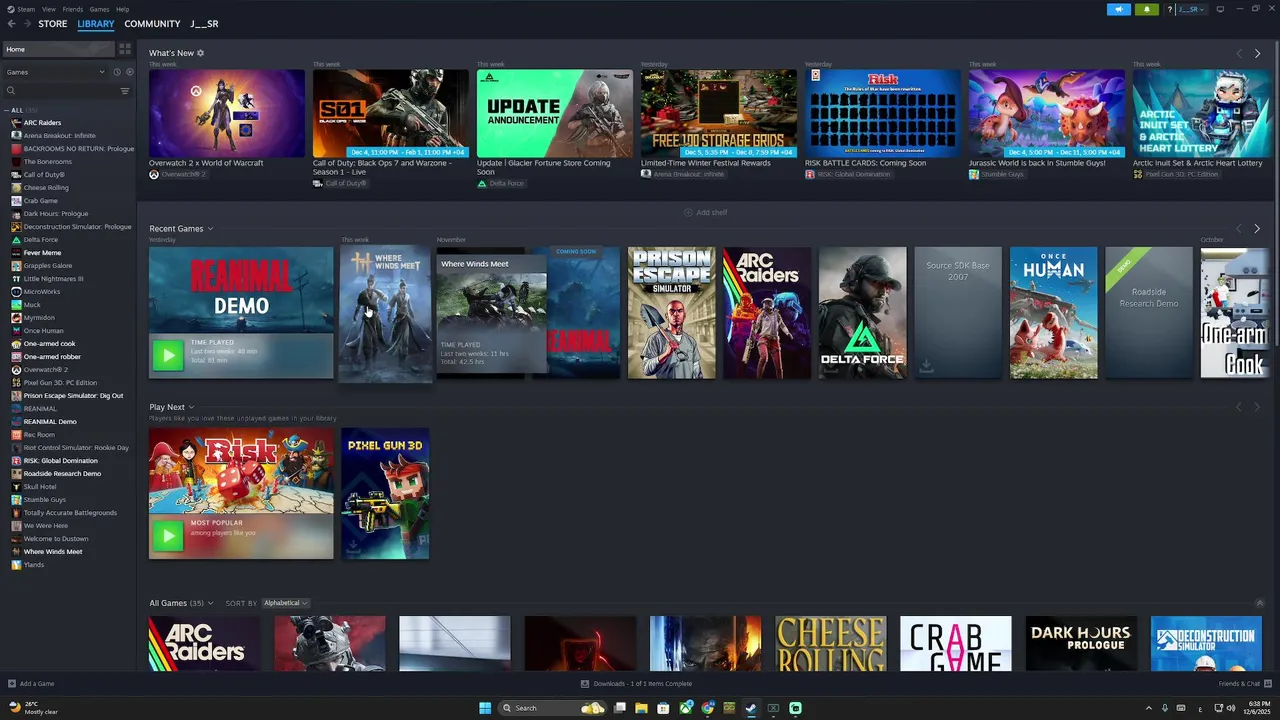
Task: Click the Home button in sidebar
Action: pyautogui.click(x=59, y=49)
